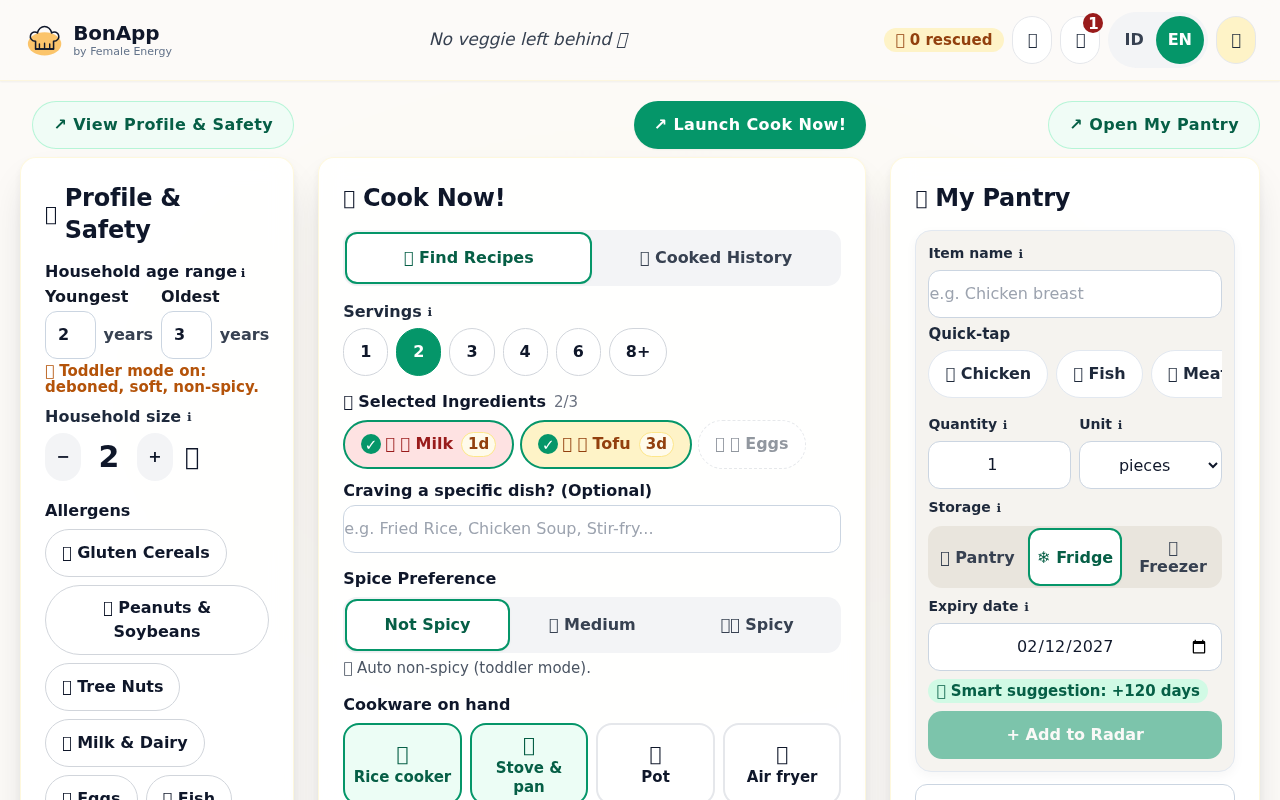Click the Quantity input field
1280x800 pixels.
tap(999, 465)
